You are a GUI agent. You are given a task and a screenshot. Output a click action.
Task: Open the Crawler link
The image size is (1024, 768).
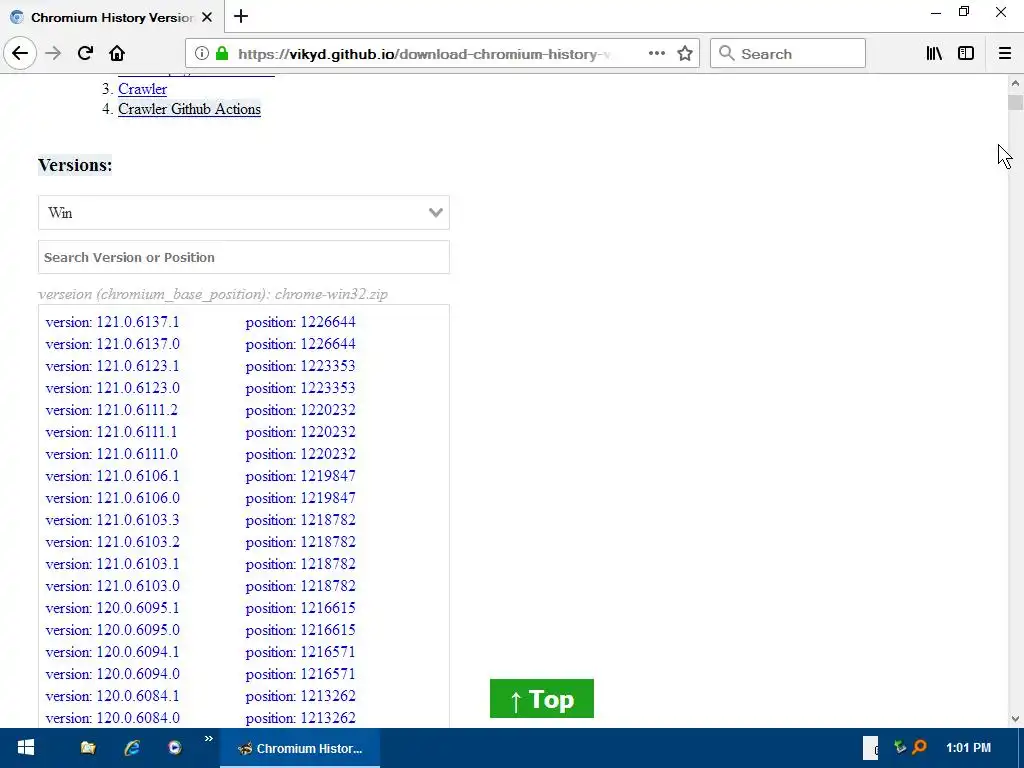(x=142, y=89)
